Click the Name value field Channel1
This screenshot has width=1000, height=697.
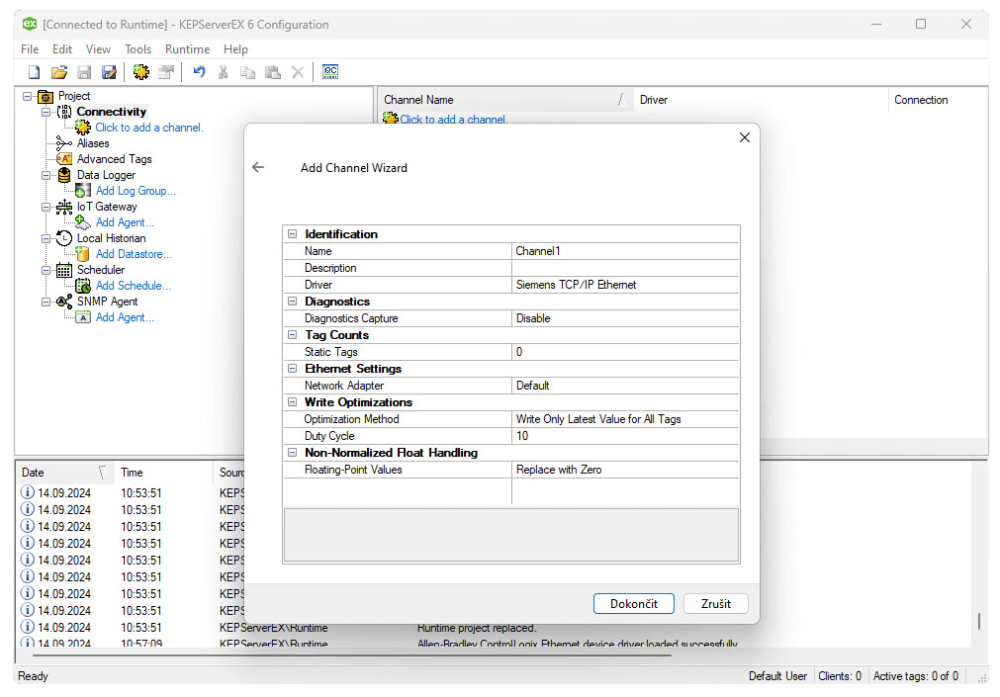(625, 251)
